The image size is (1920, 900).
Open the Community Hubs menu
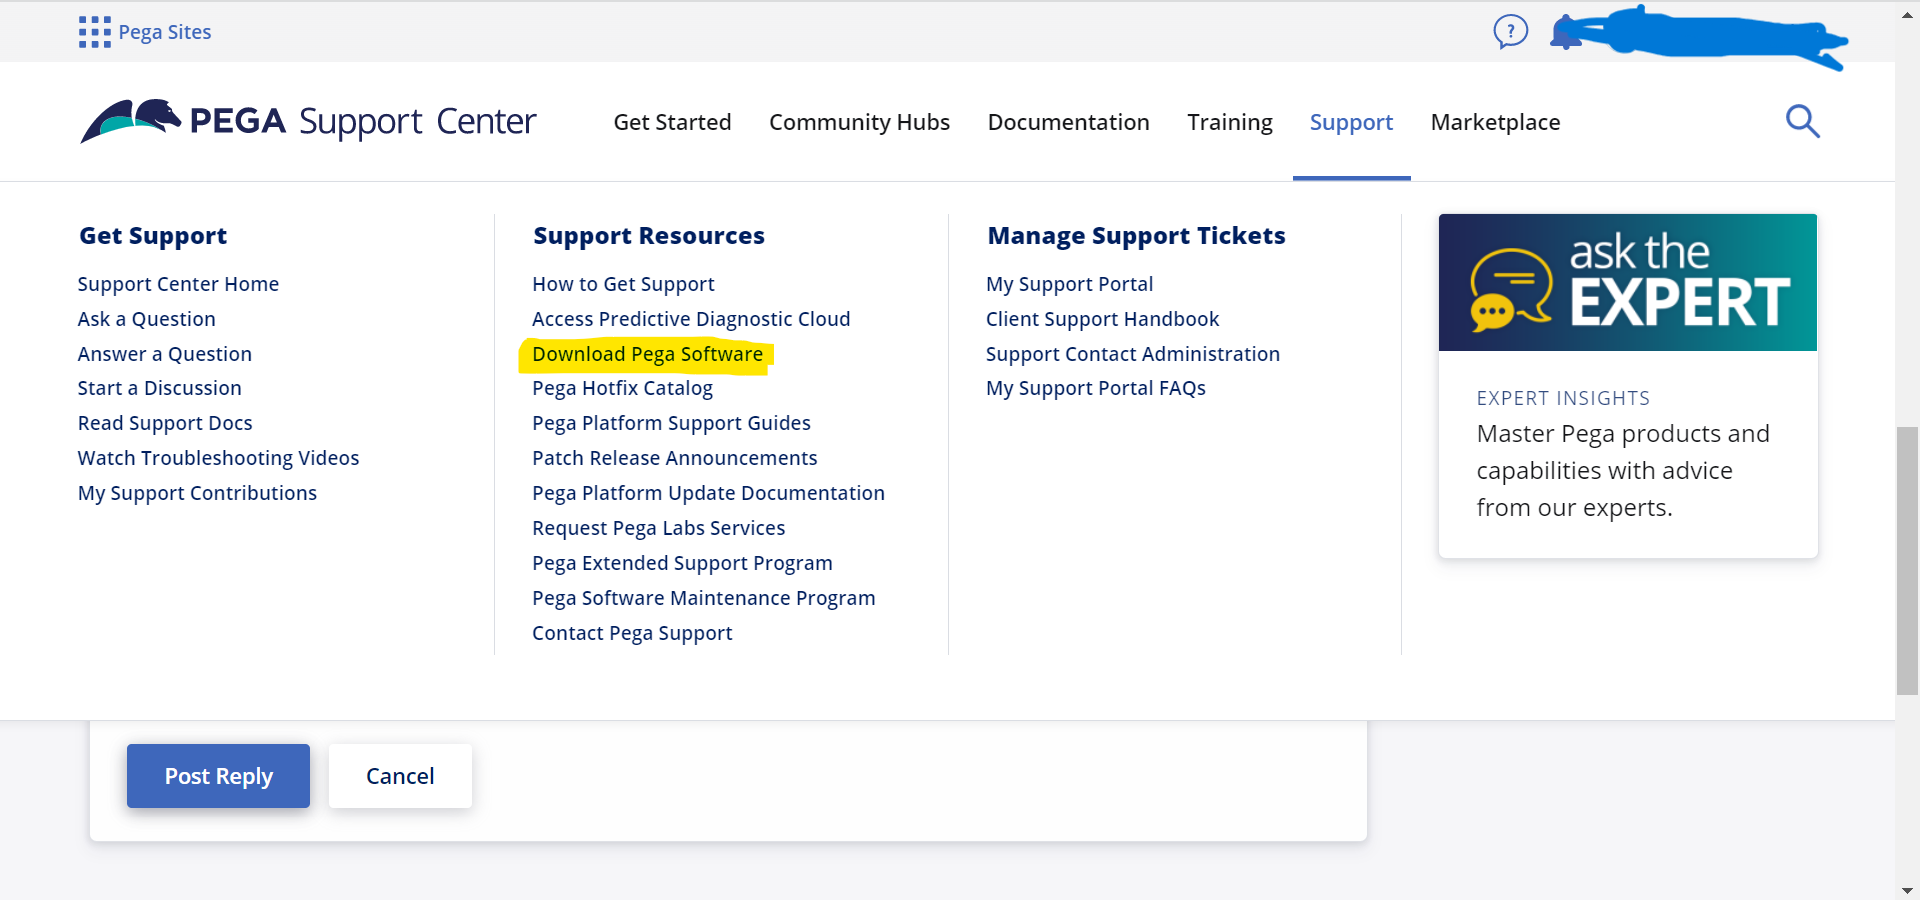pyautogui.click(x=859, y=121)
